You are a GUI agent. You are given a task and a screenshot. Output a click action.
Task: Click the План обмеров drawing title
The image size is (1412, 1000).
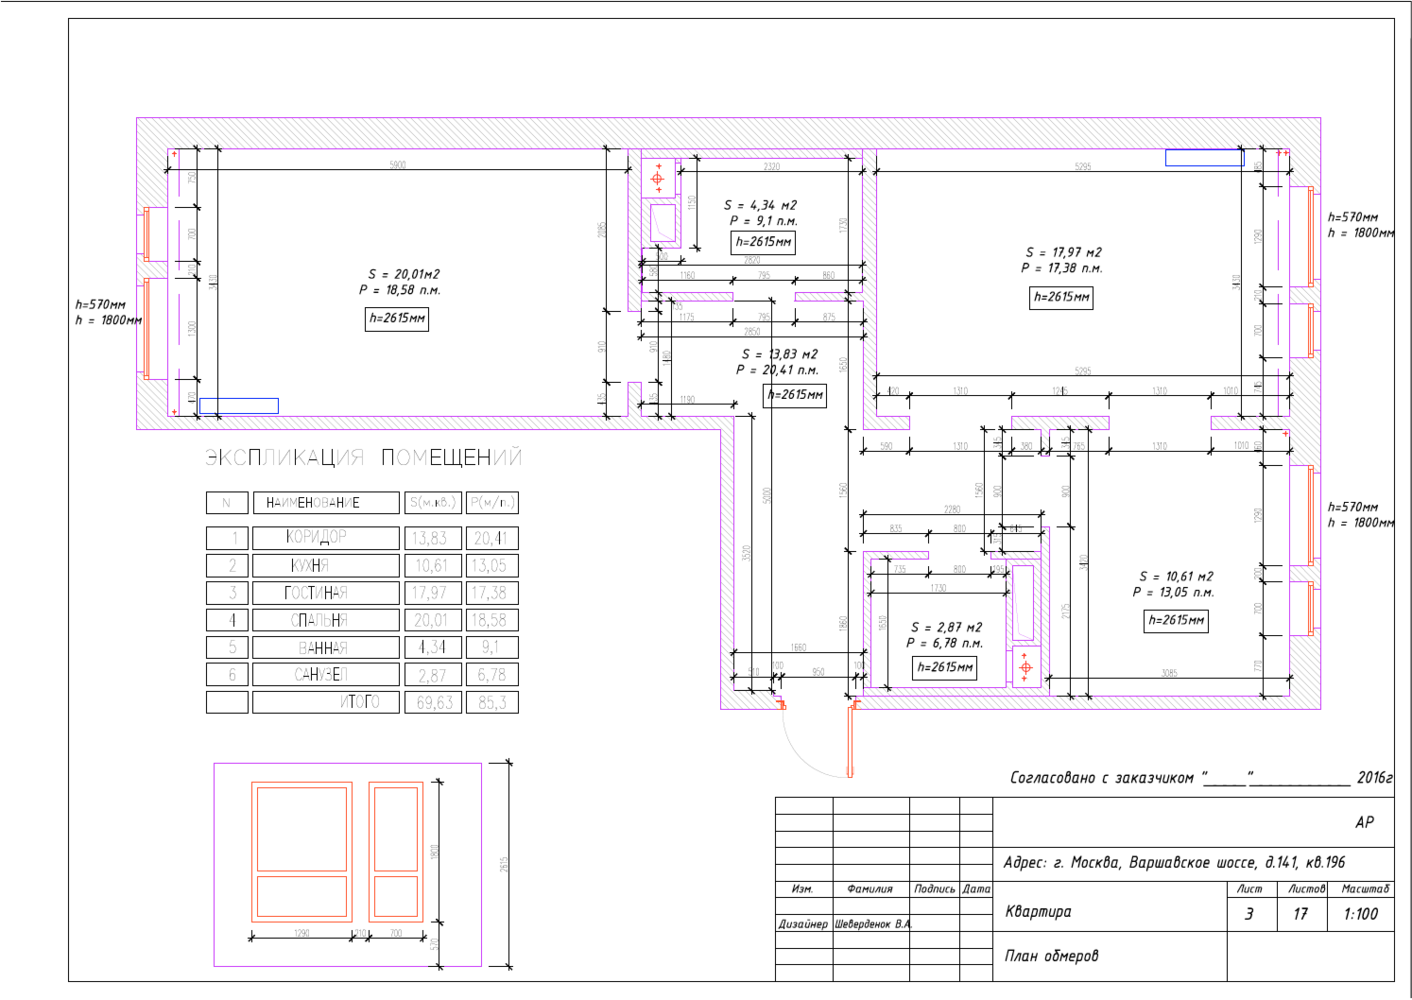click(1051, 956)
